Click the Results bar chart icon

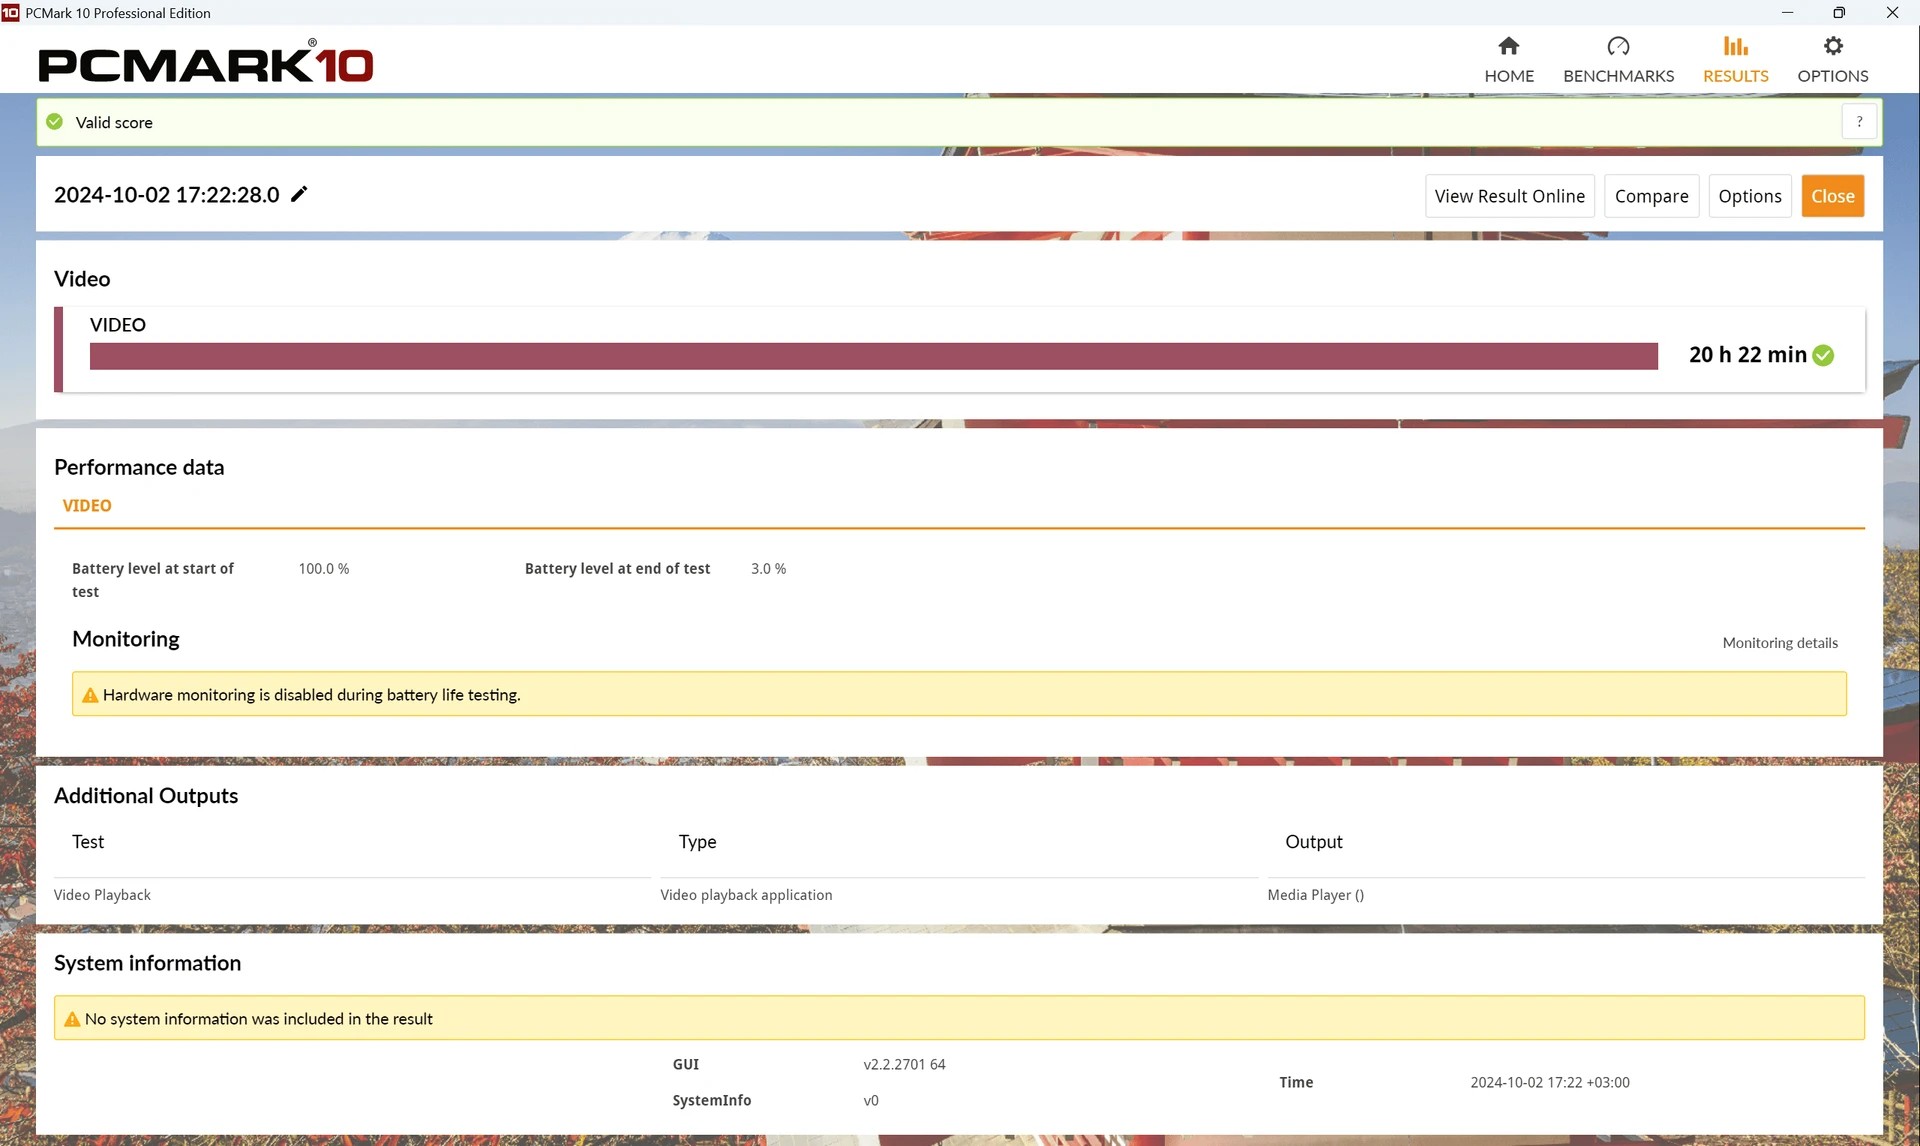click(1735, 46)
